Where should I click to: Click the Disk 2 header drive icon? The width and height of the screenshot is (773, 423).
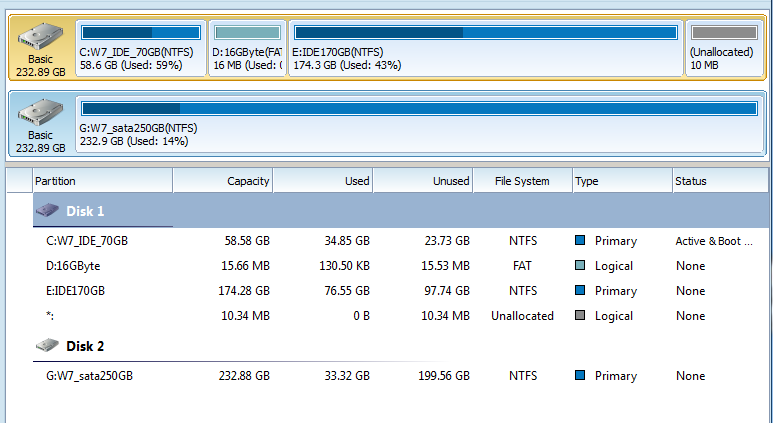pyautogui.click(x=48, y=346)
